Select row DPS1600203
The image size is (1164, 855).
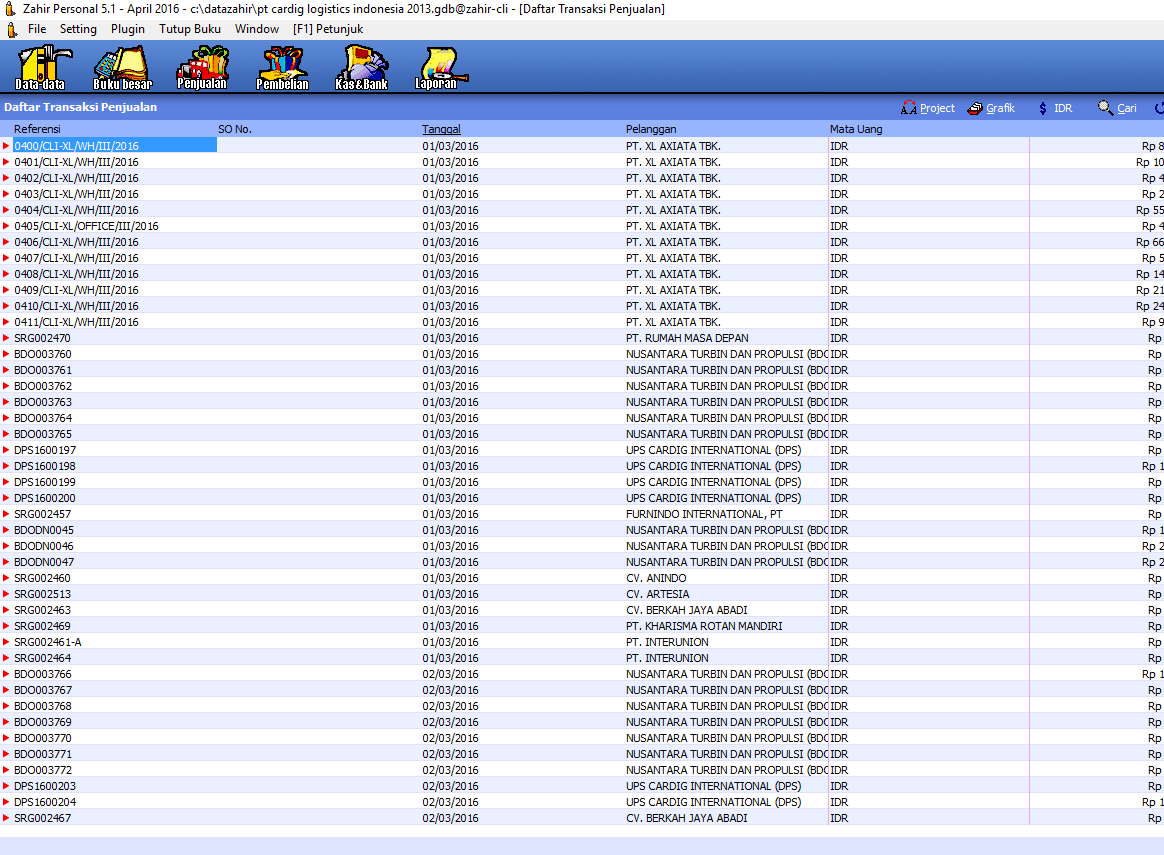click(582, 786)
